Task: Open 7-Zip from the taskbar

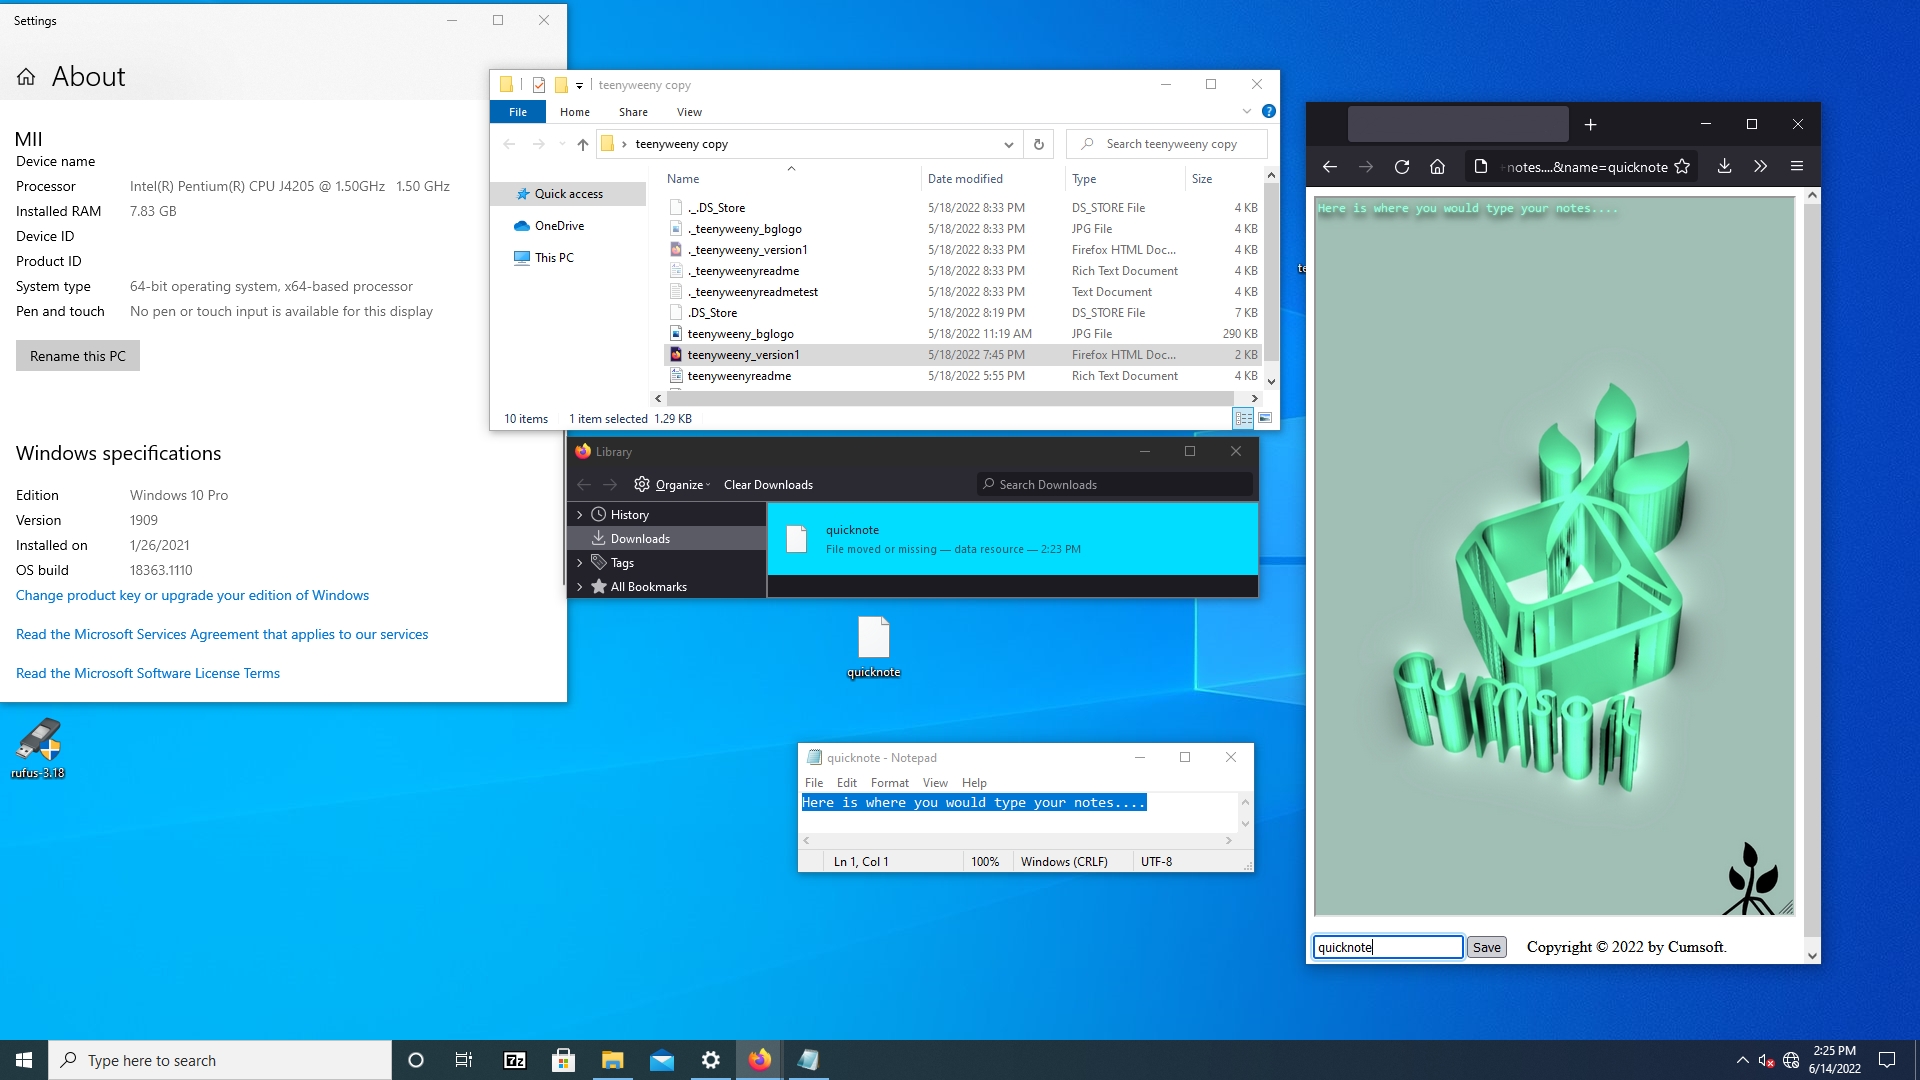Action: coord(515,1060)
